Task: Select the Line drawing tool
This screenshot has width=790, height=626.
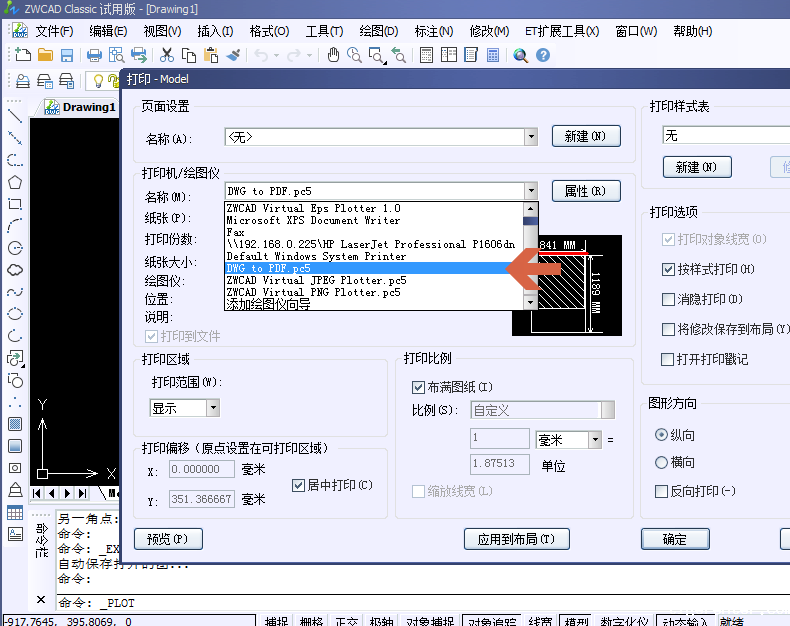Action: 15,116
